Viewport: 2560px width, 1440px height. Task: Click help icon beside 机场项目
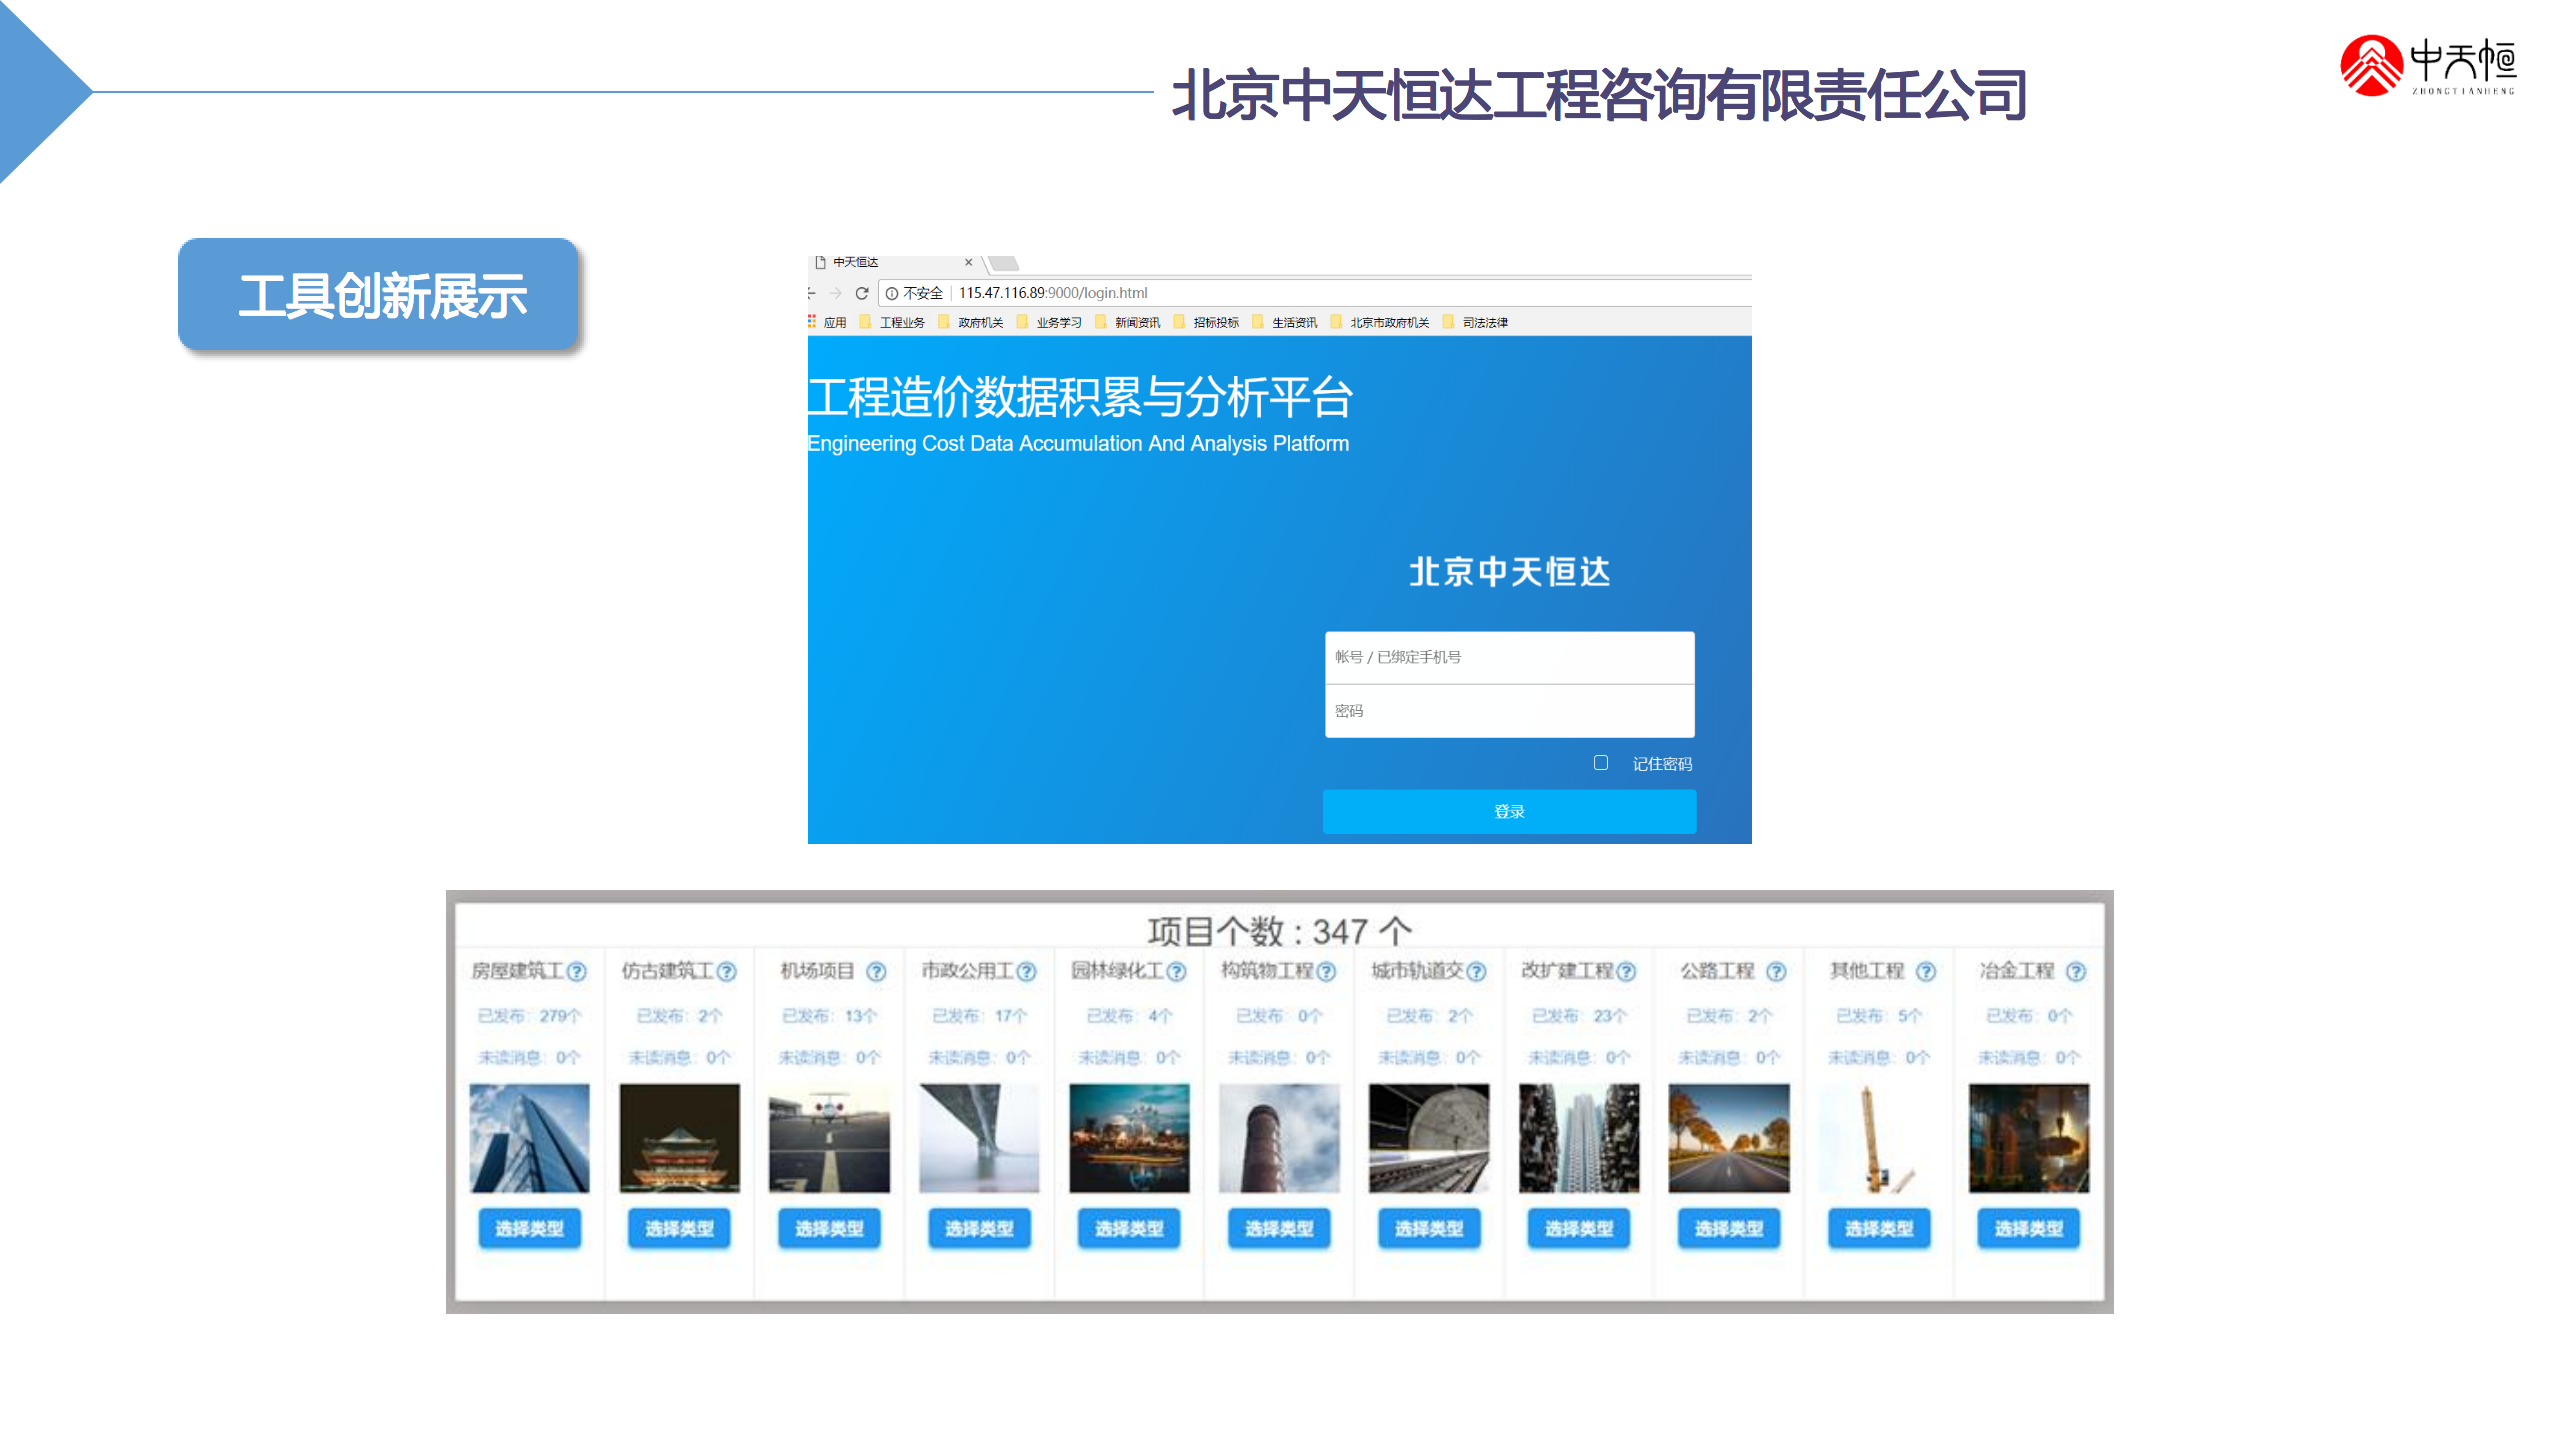coord(876,971)
